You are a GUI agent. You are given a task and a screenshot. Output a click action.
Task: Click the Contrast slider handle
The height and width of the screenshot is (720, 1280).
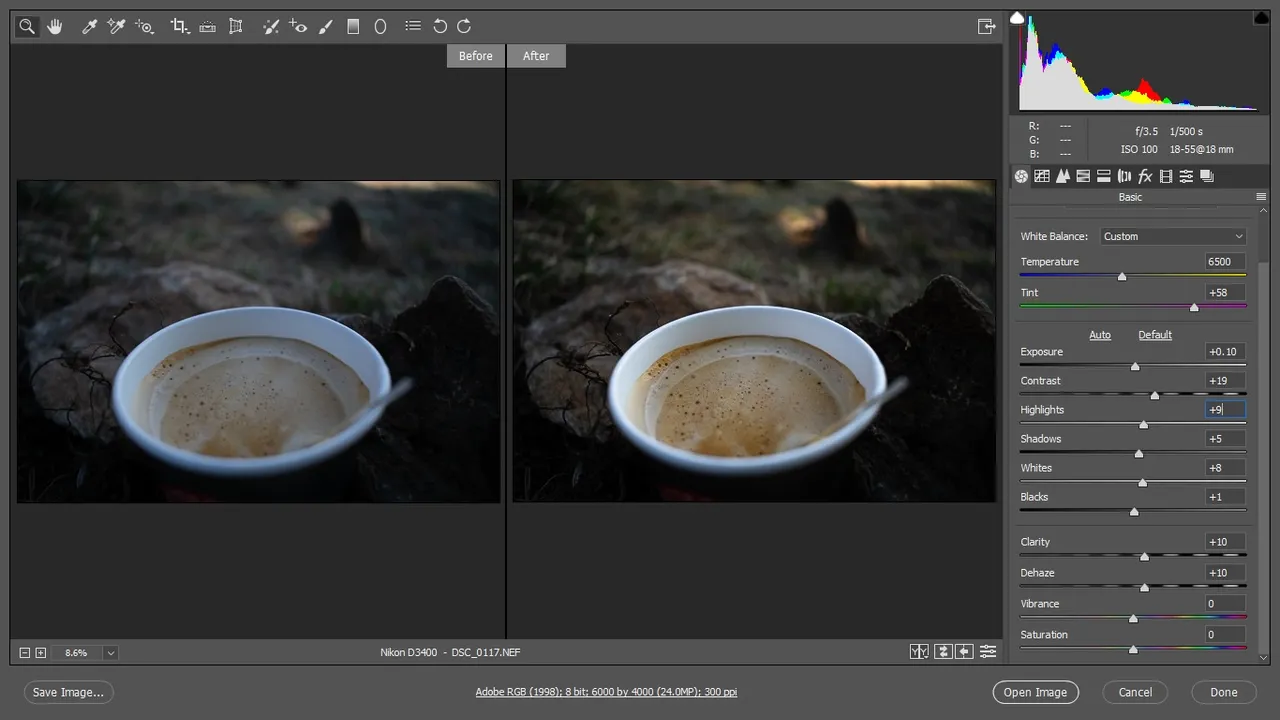point(1155,395)
